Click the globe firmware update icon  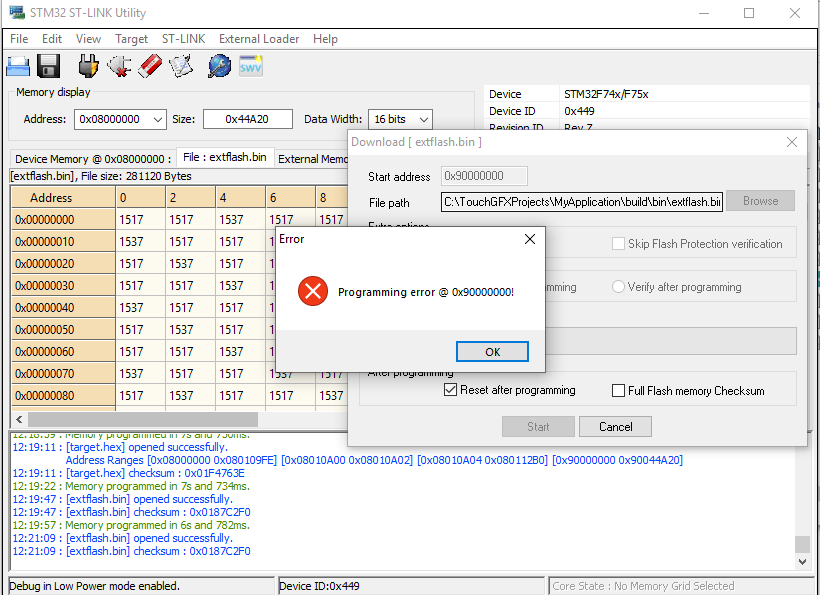coord(219,66)
